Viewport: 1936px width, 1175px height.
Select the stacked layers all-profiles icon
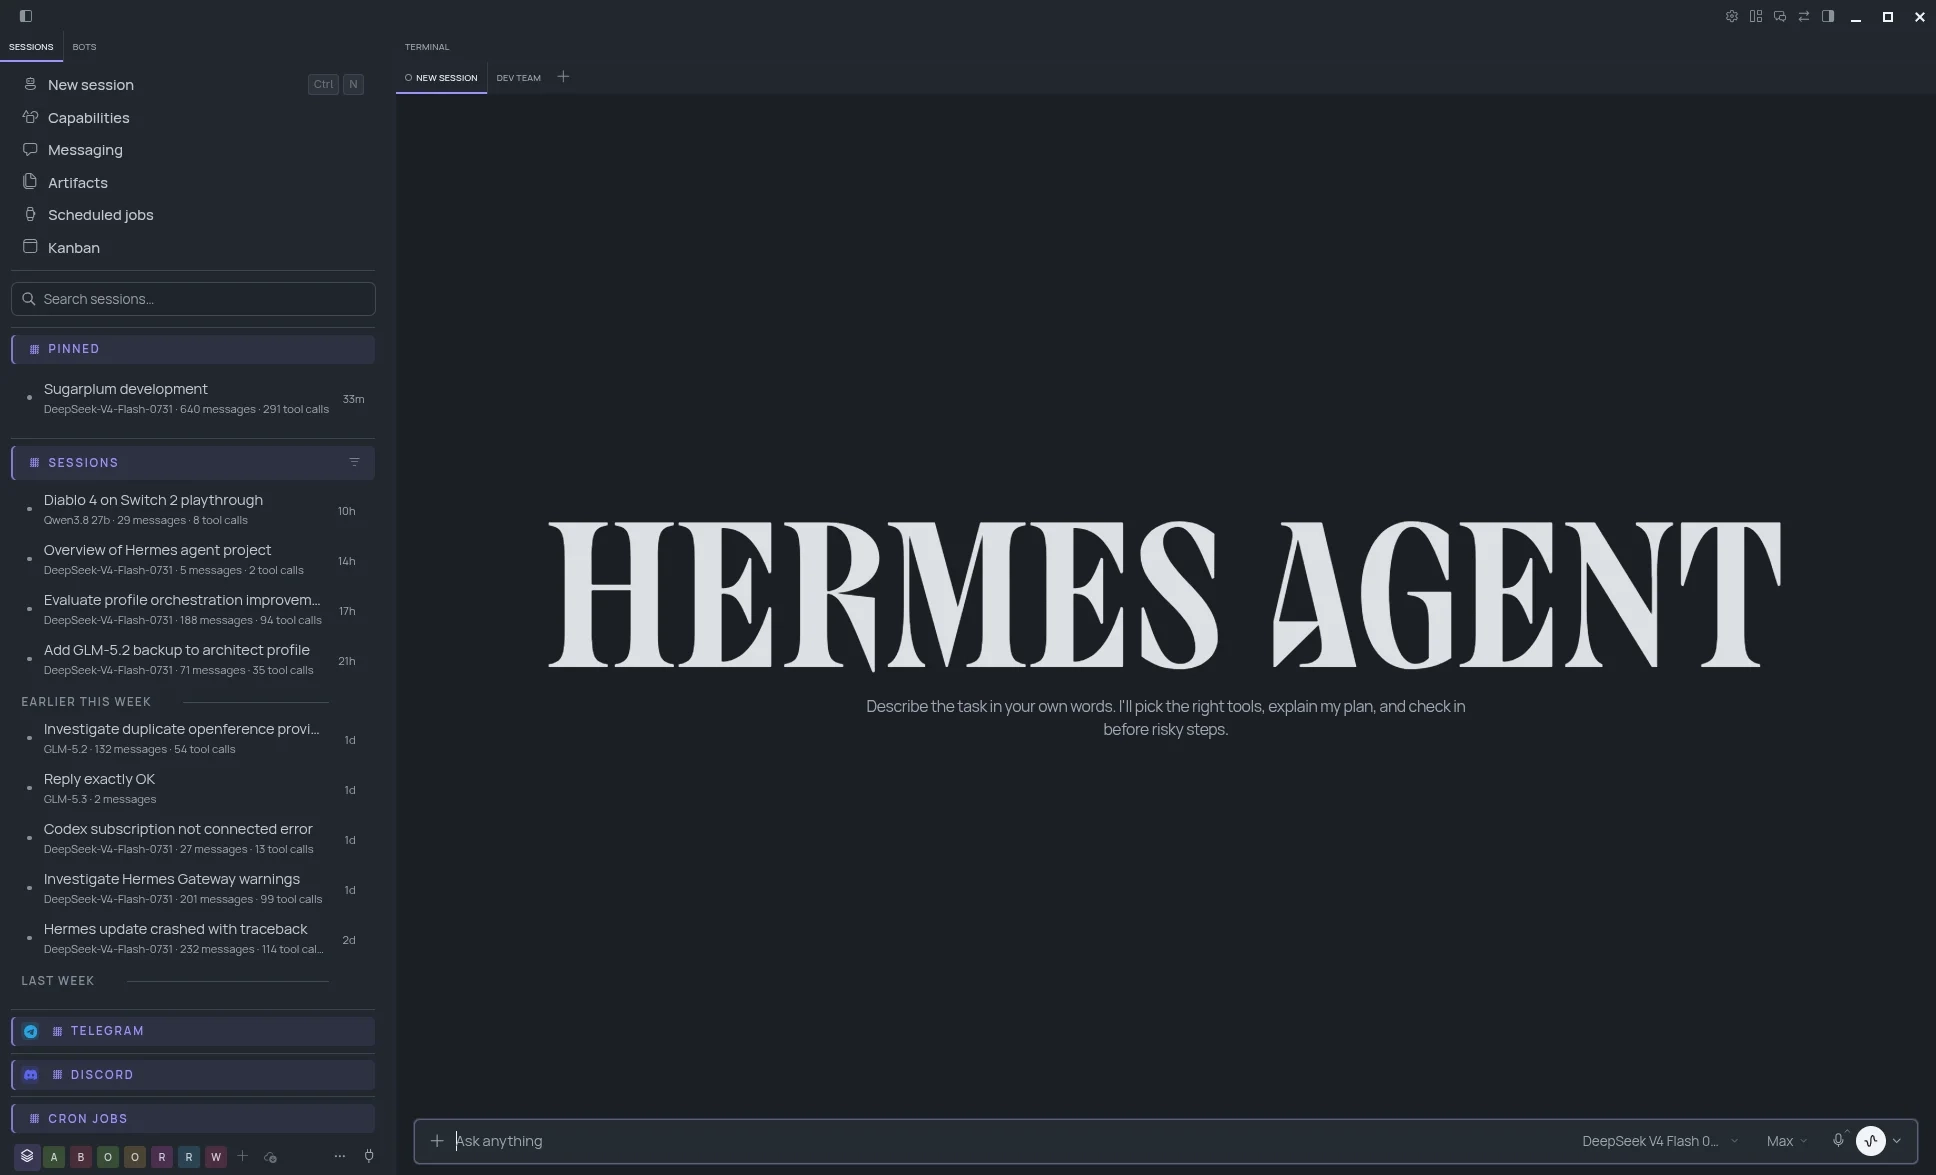pyautogui.click(x=27, y=1156)
